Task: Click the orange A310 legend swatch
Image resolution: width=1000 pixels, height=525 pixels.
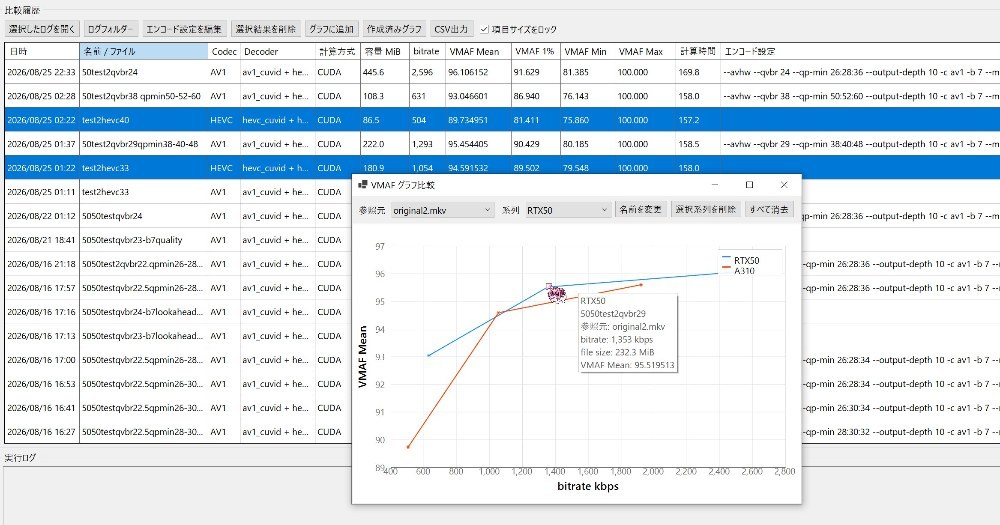Action: coord(726,268)
